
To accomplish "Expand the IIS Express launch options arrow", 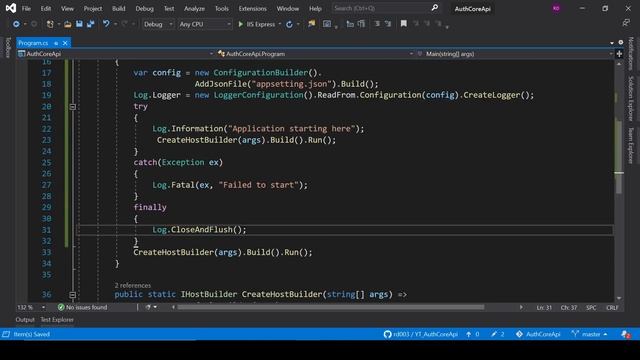I will pos(280,24).
